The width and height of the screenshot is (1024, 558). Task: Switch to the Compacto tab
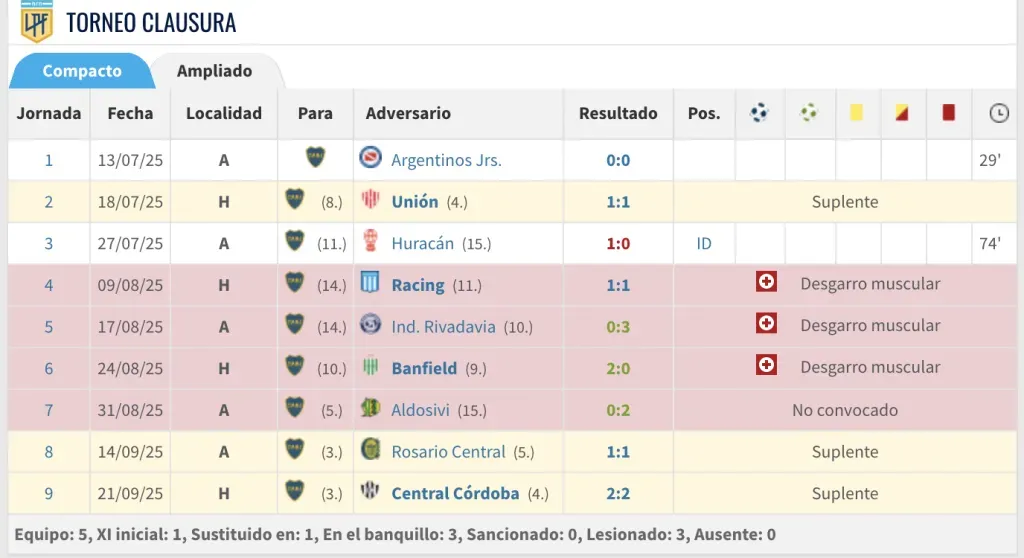(x=82, y=71)
